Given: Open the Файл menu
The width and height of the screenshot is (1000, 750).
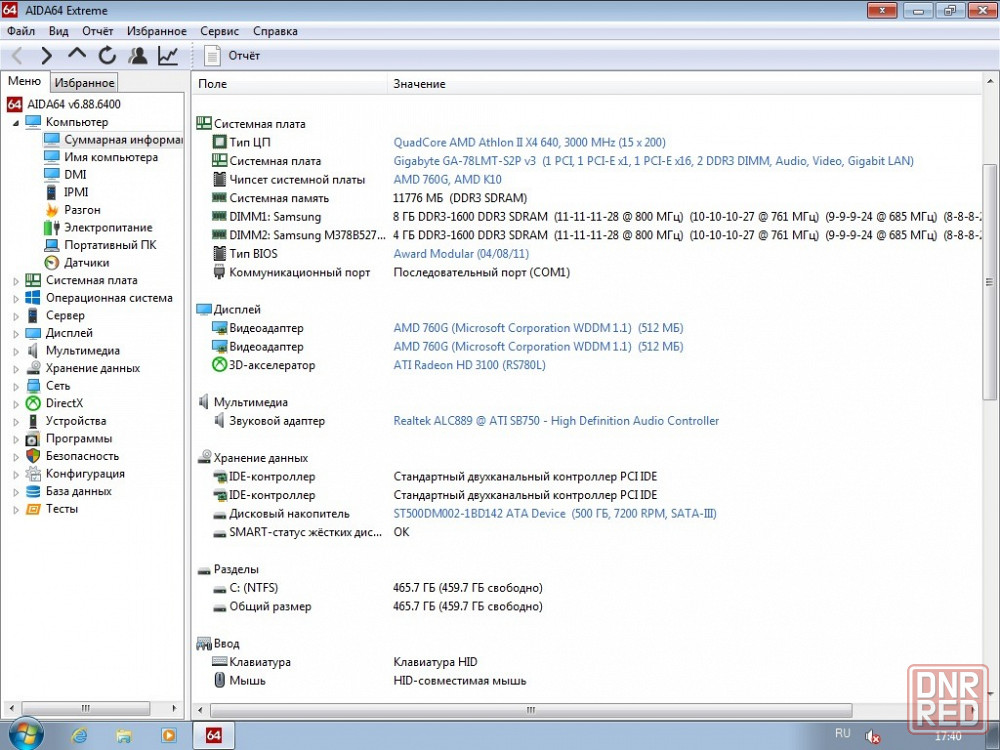Looking at the screenshot, I should coord(21,31).
